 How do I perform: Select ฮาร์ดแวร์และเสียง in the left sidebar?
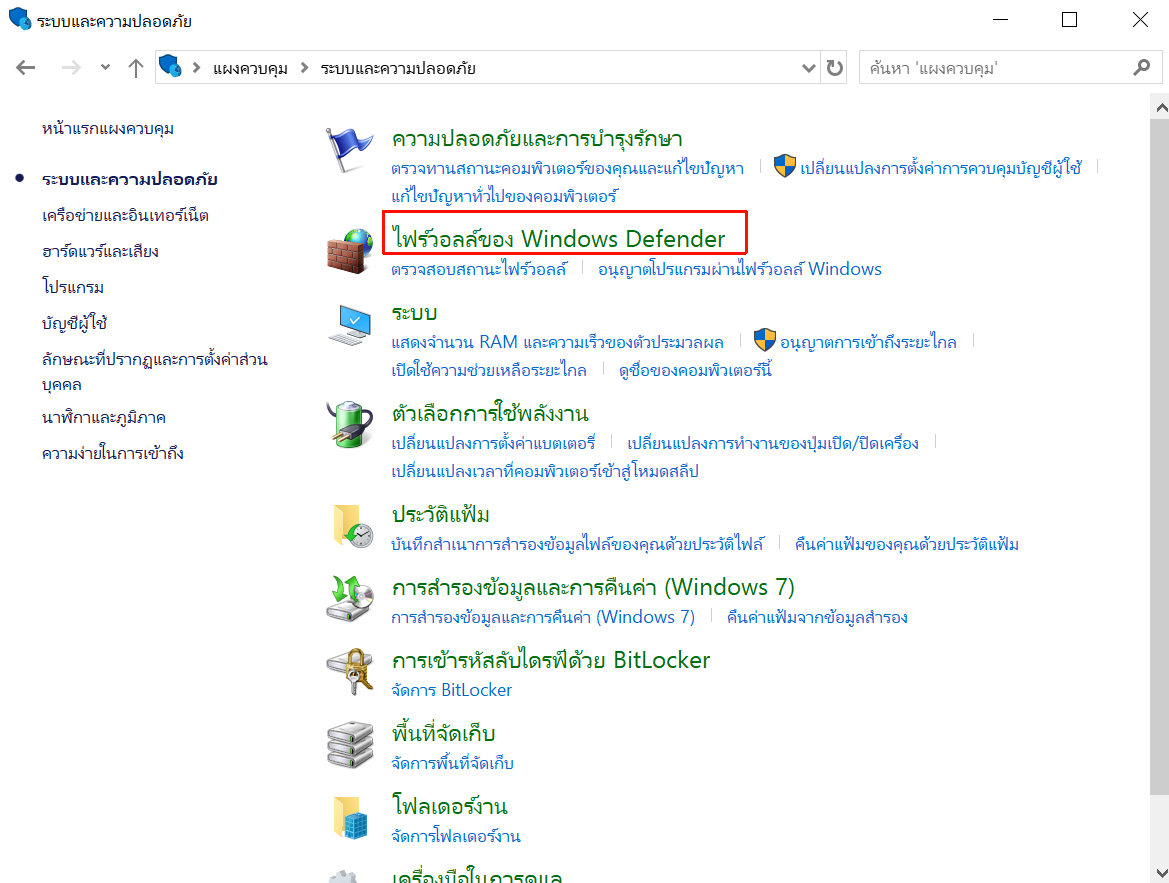[100, 251]
